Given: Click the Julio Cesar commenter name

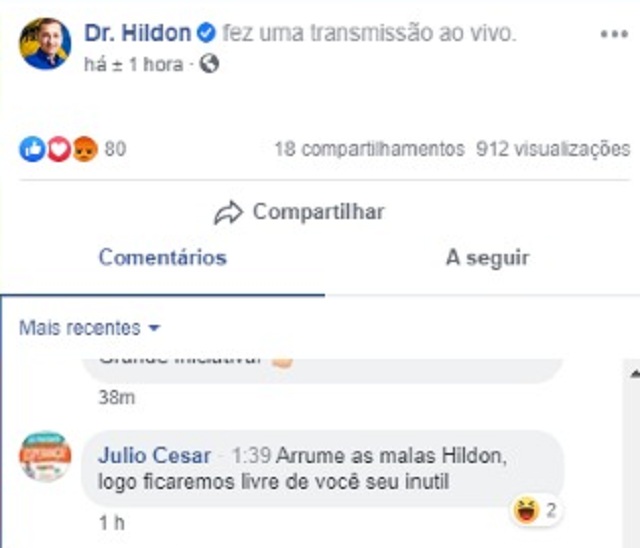Looking at the screenshot, I should [154, 455].
